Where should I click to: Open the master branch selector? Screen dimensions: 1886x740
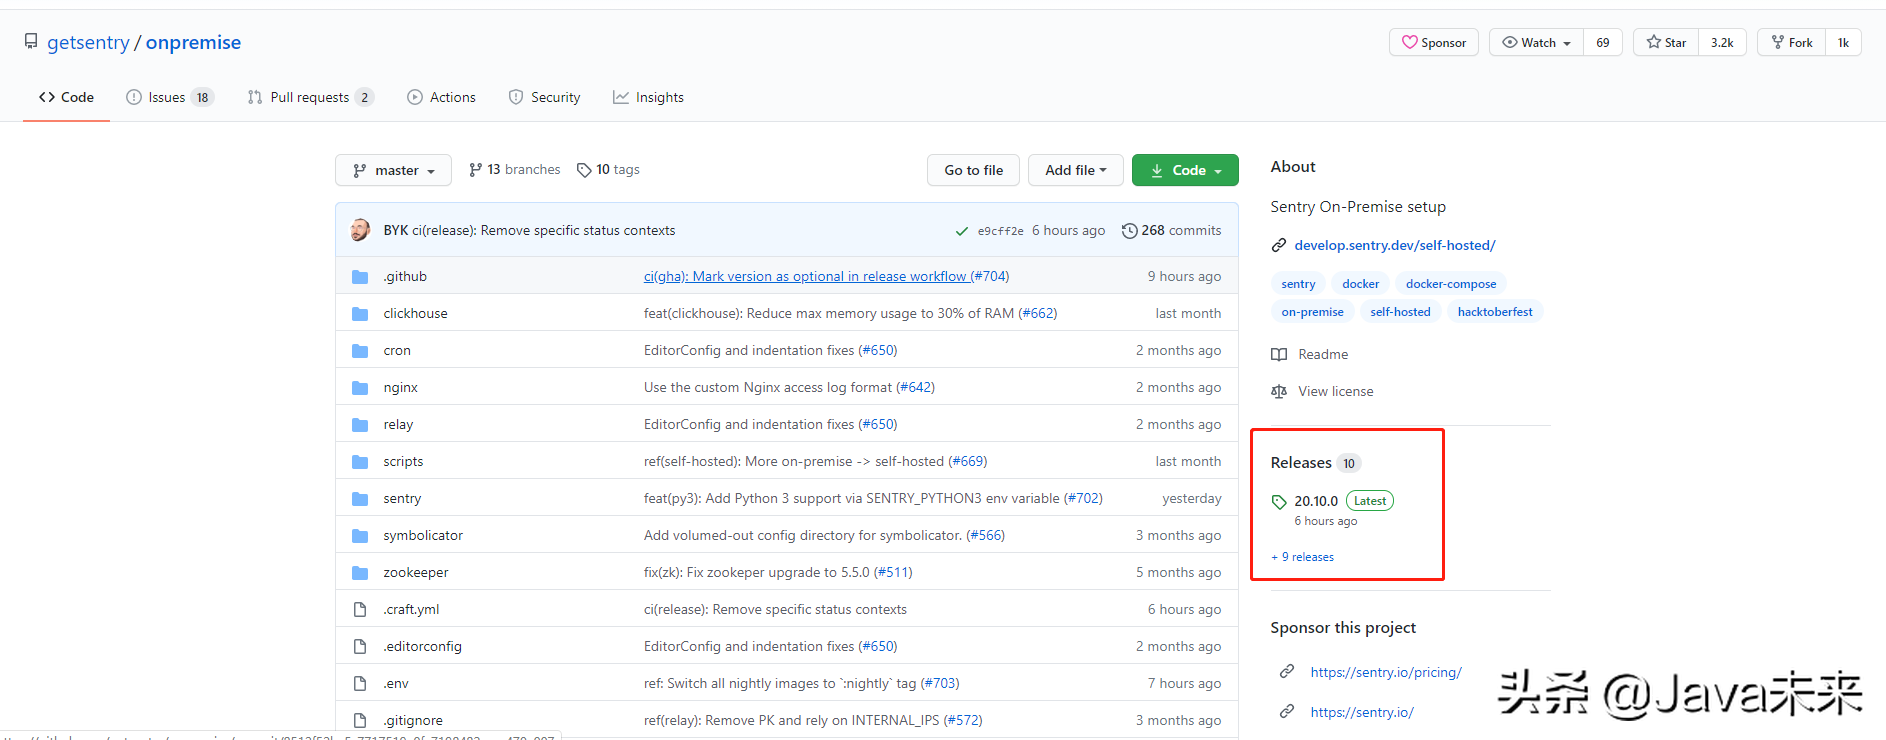[x=393, y=170]
